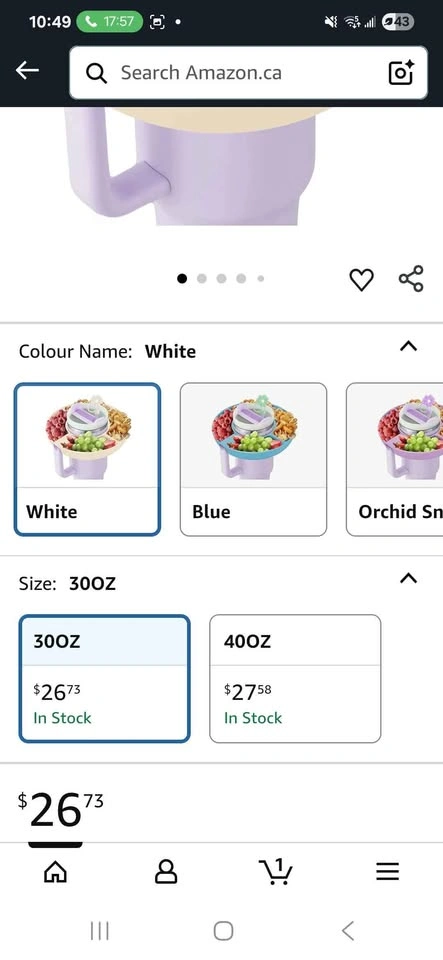This screenshot has height=960, width=443.
Task: Select the White colour option
Action: [x=87, y=459]
